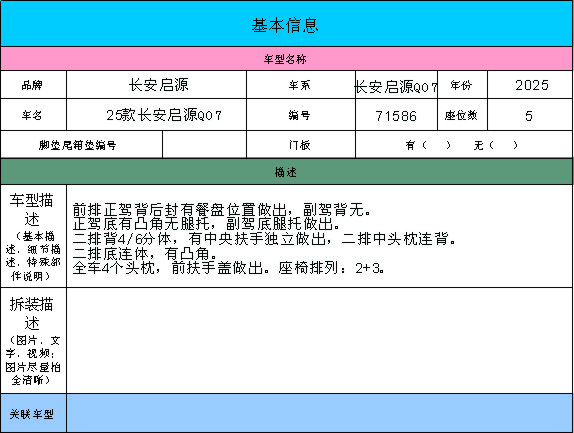This screenshot has height=433, width=574.
Task: Select the 车型名称 pink header bar
Action: [287, 59]
